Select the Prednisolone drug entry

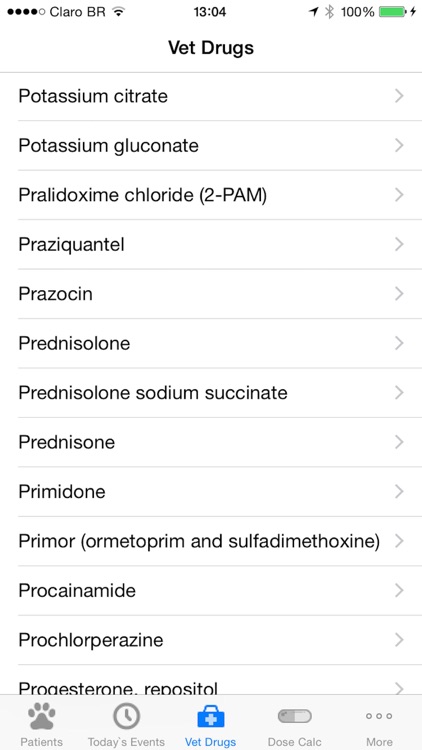tap(211, 343)
